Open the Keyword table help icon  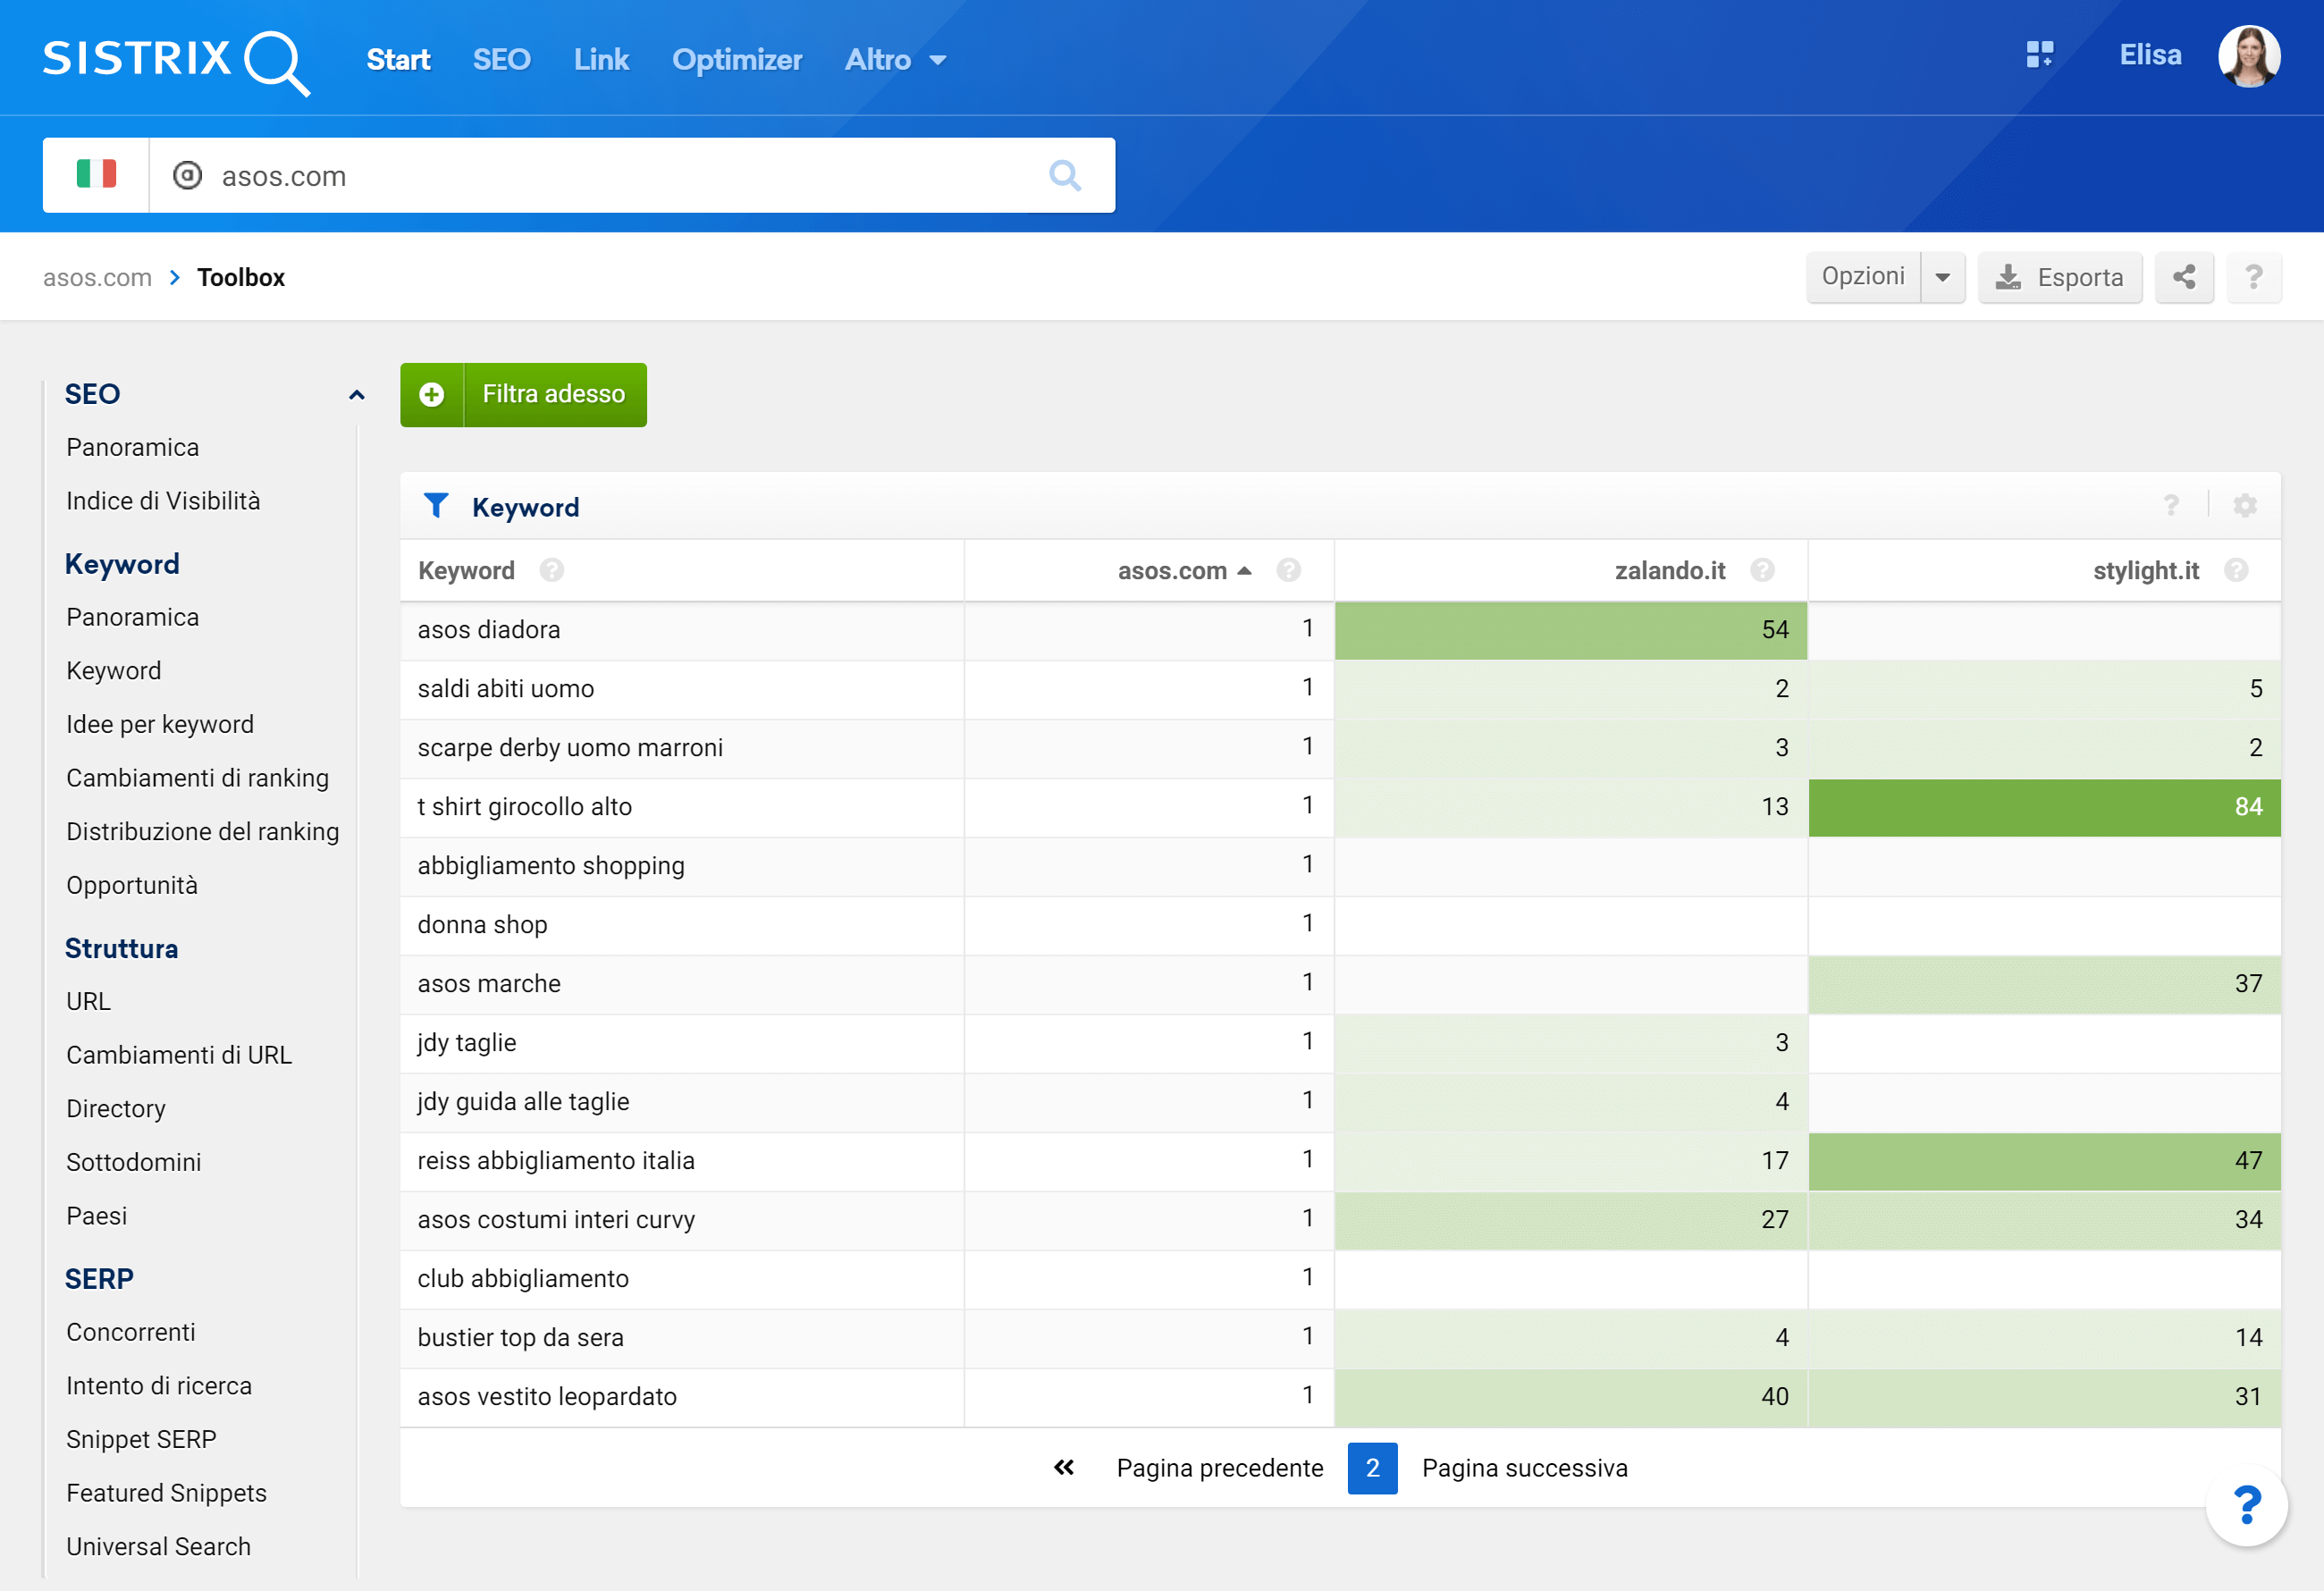pos(2171,505)
